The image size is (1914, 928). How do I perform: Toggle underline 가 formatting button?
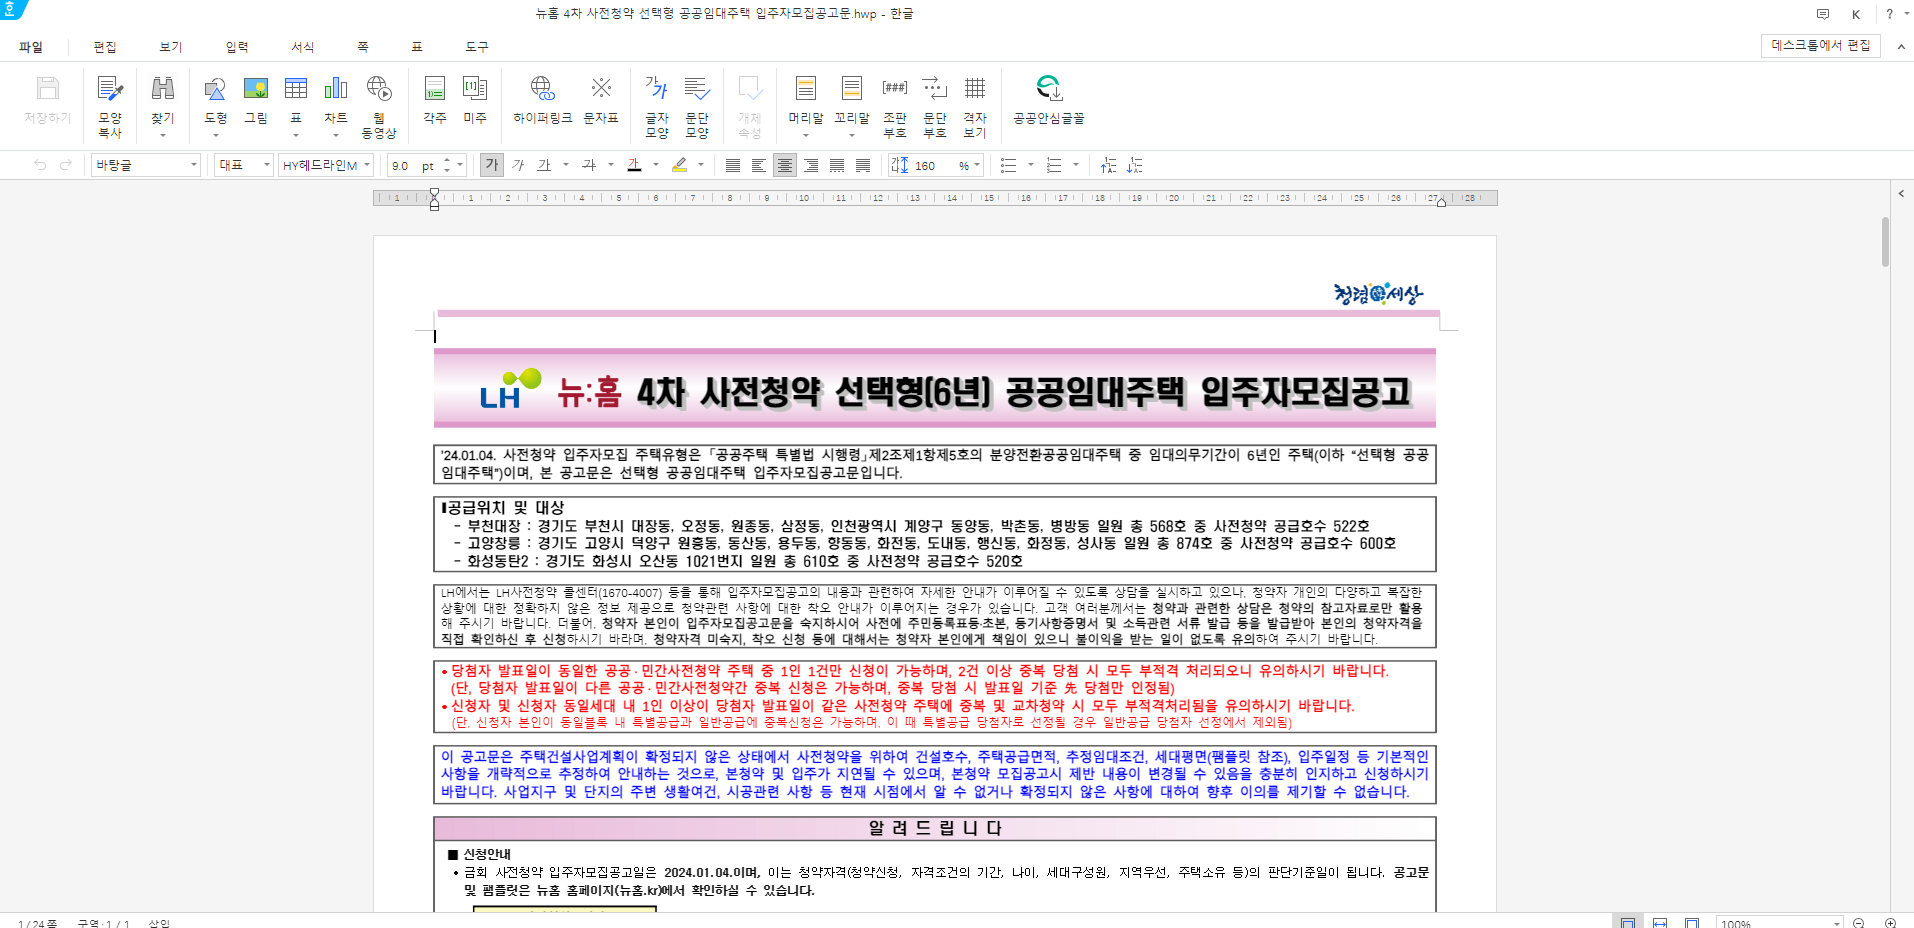pyautogui.click(x=544, y=165)
